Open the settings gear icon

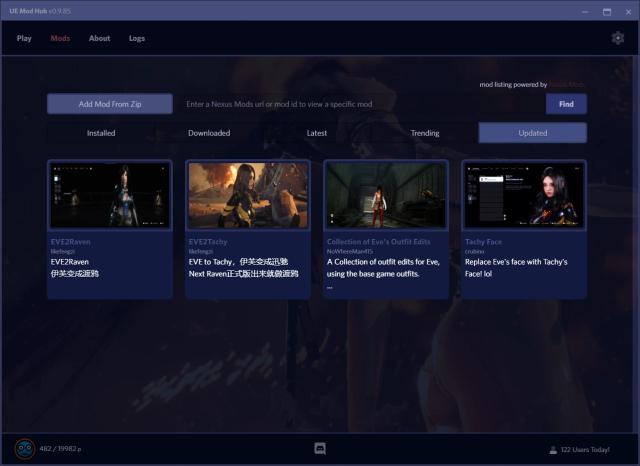click(618, 38)
